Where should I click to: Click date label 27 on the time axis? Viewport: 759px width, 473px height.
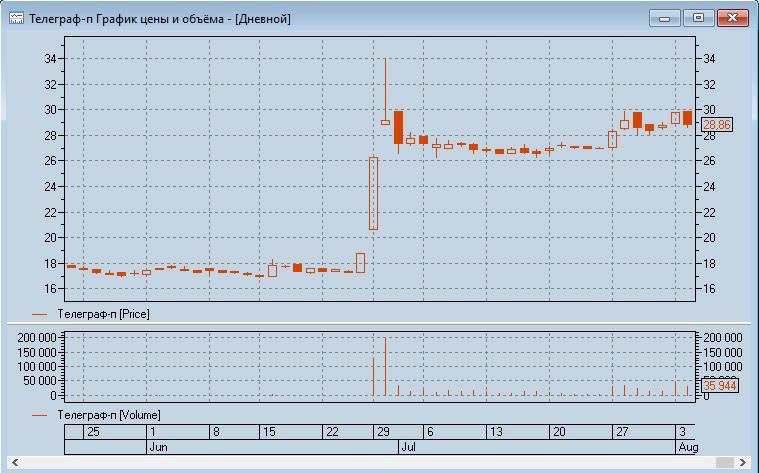click(622, 432)
